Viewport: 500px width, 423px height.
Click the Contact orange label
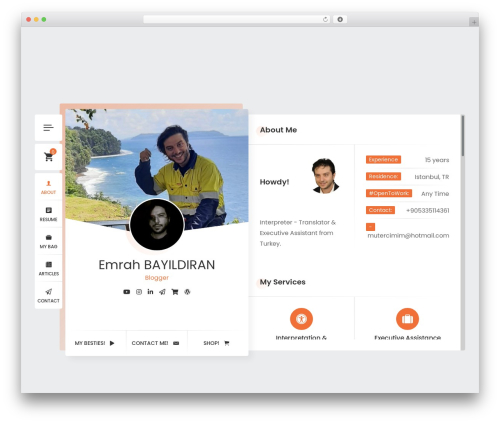pos(380,210)
